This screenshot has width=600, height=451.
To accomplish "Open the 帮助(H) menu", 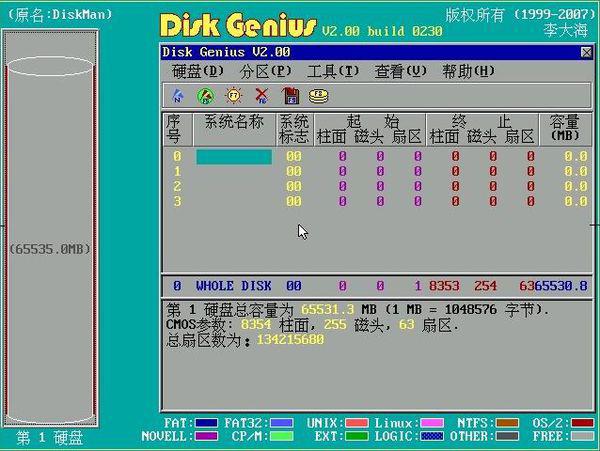I will click(468, 72).
